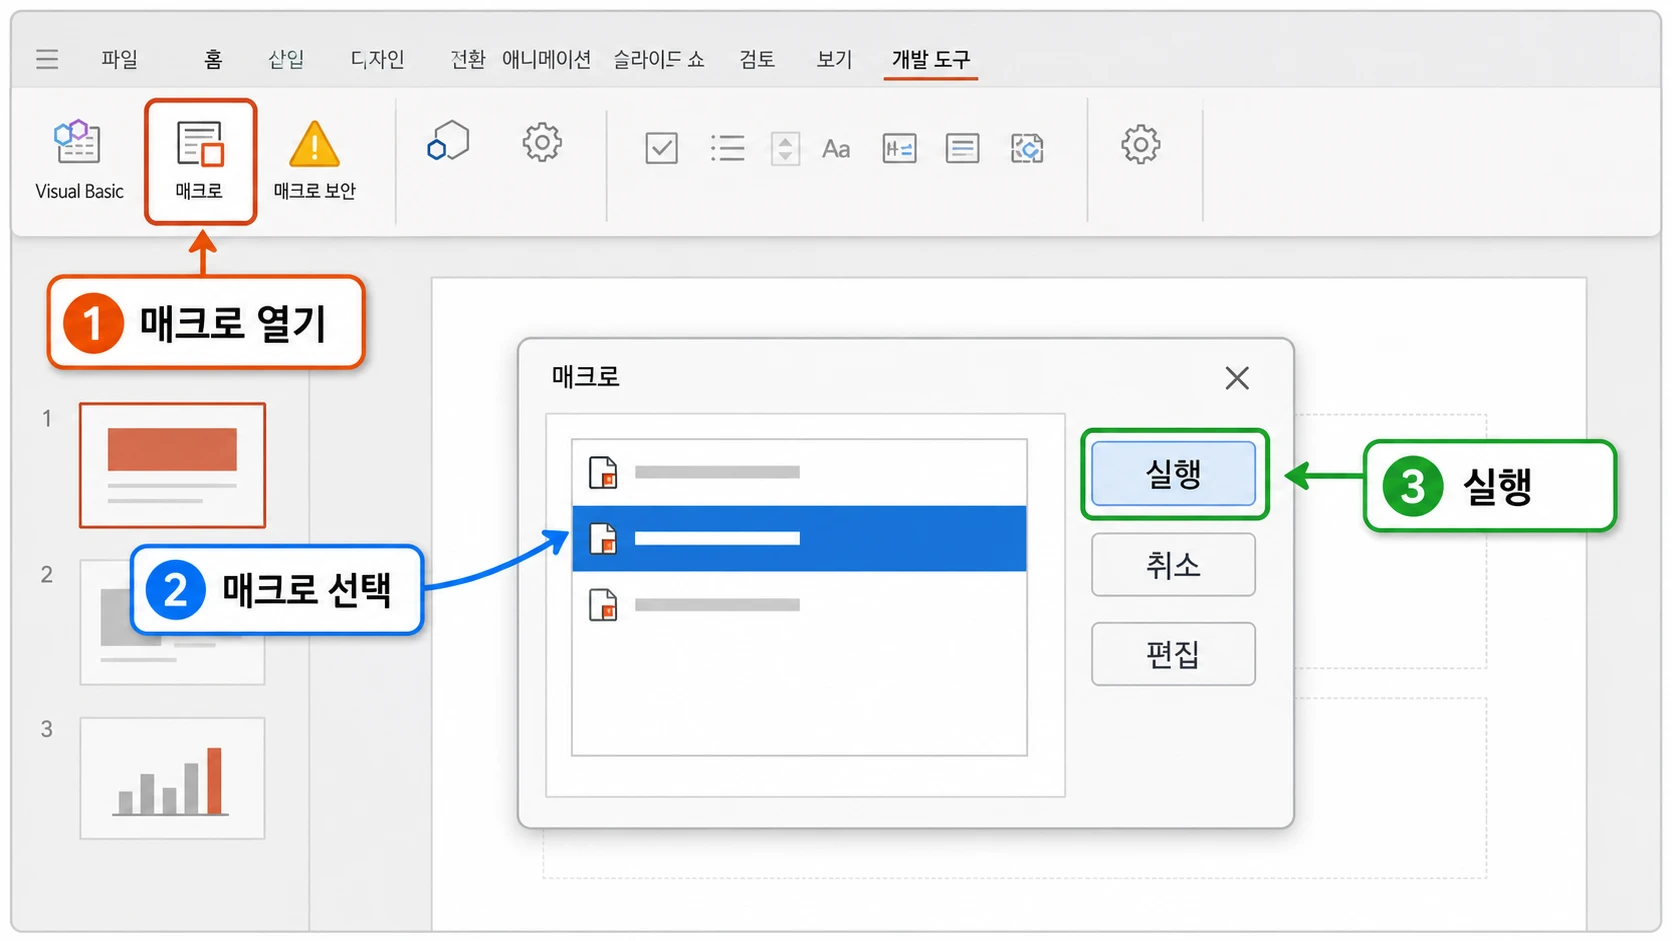Select the highlighted second macro entry
Screen dimensions: 1672x941
click(799, 538)
